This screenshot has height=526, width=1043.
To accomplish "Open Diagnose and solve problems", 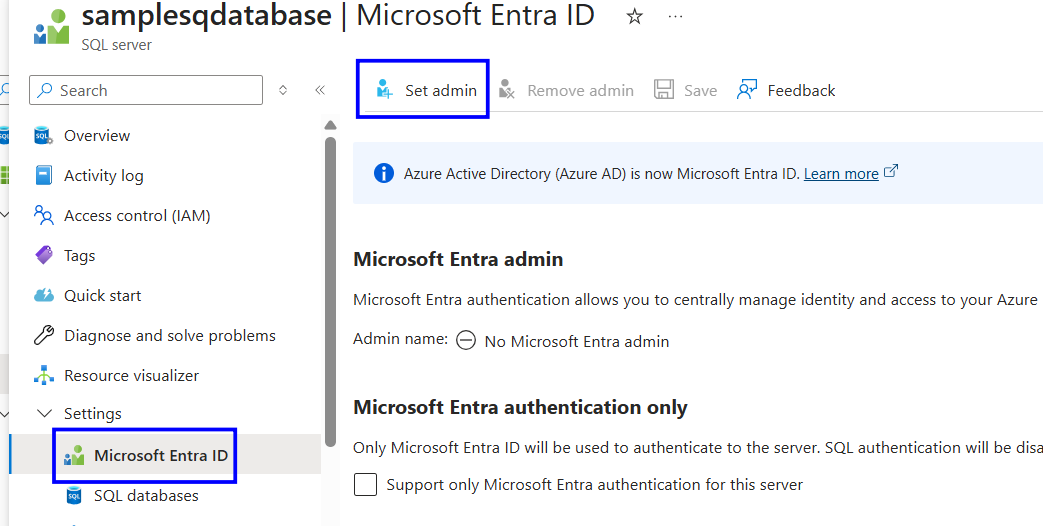I will (170, 335).
